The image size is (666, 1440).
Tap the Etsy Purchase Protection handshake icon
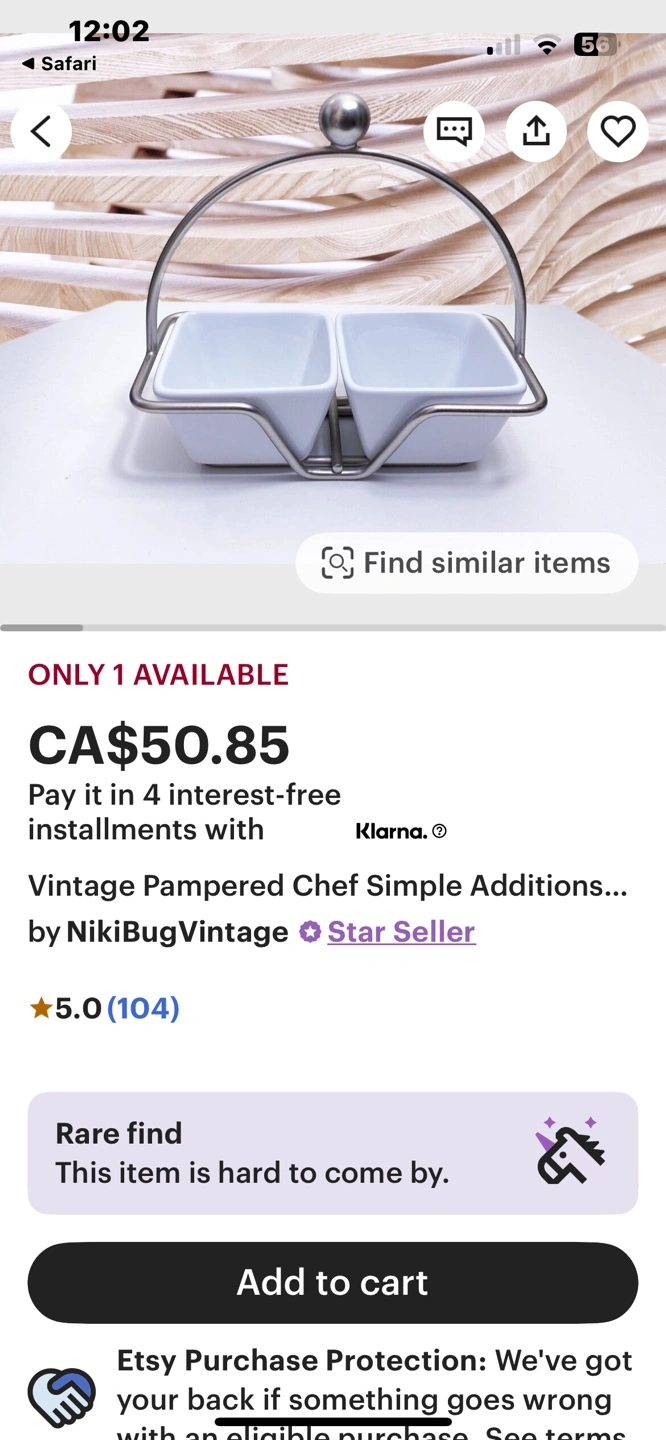[62, 1396]
